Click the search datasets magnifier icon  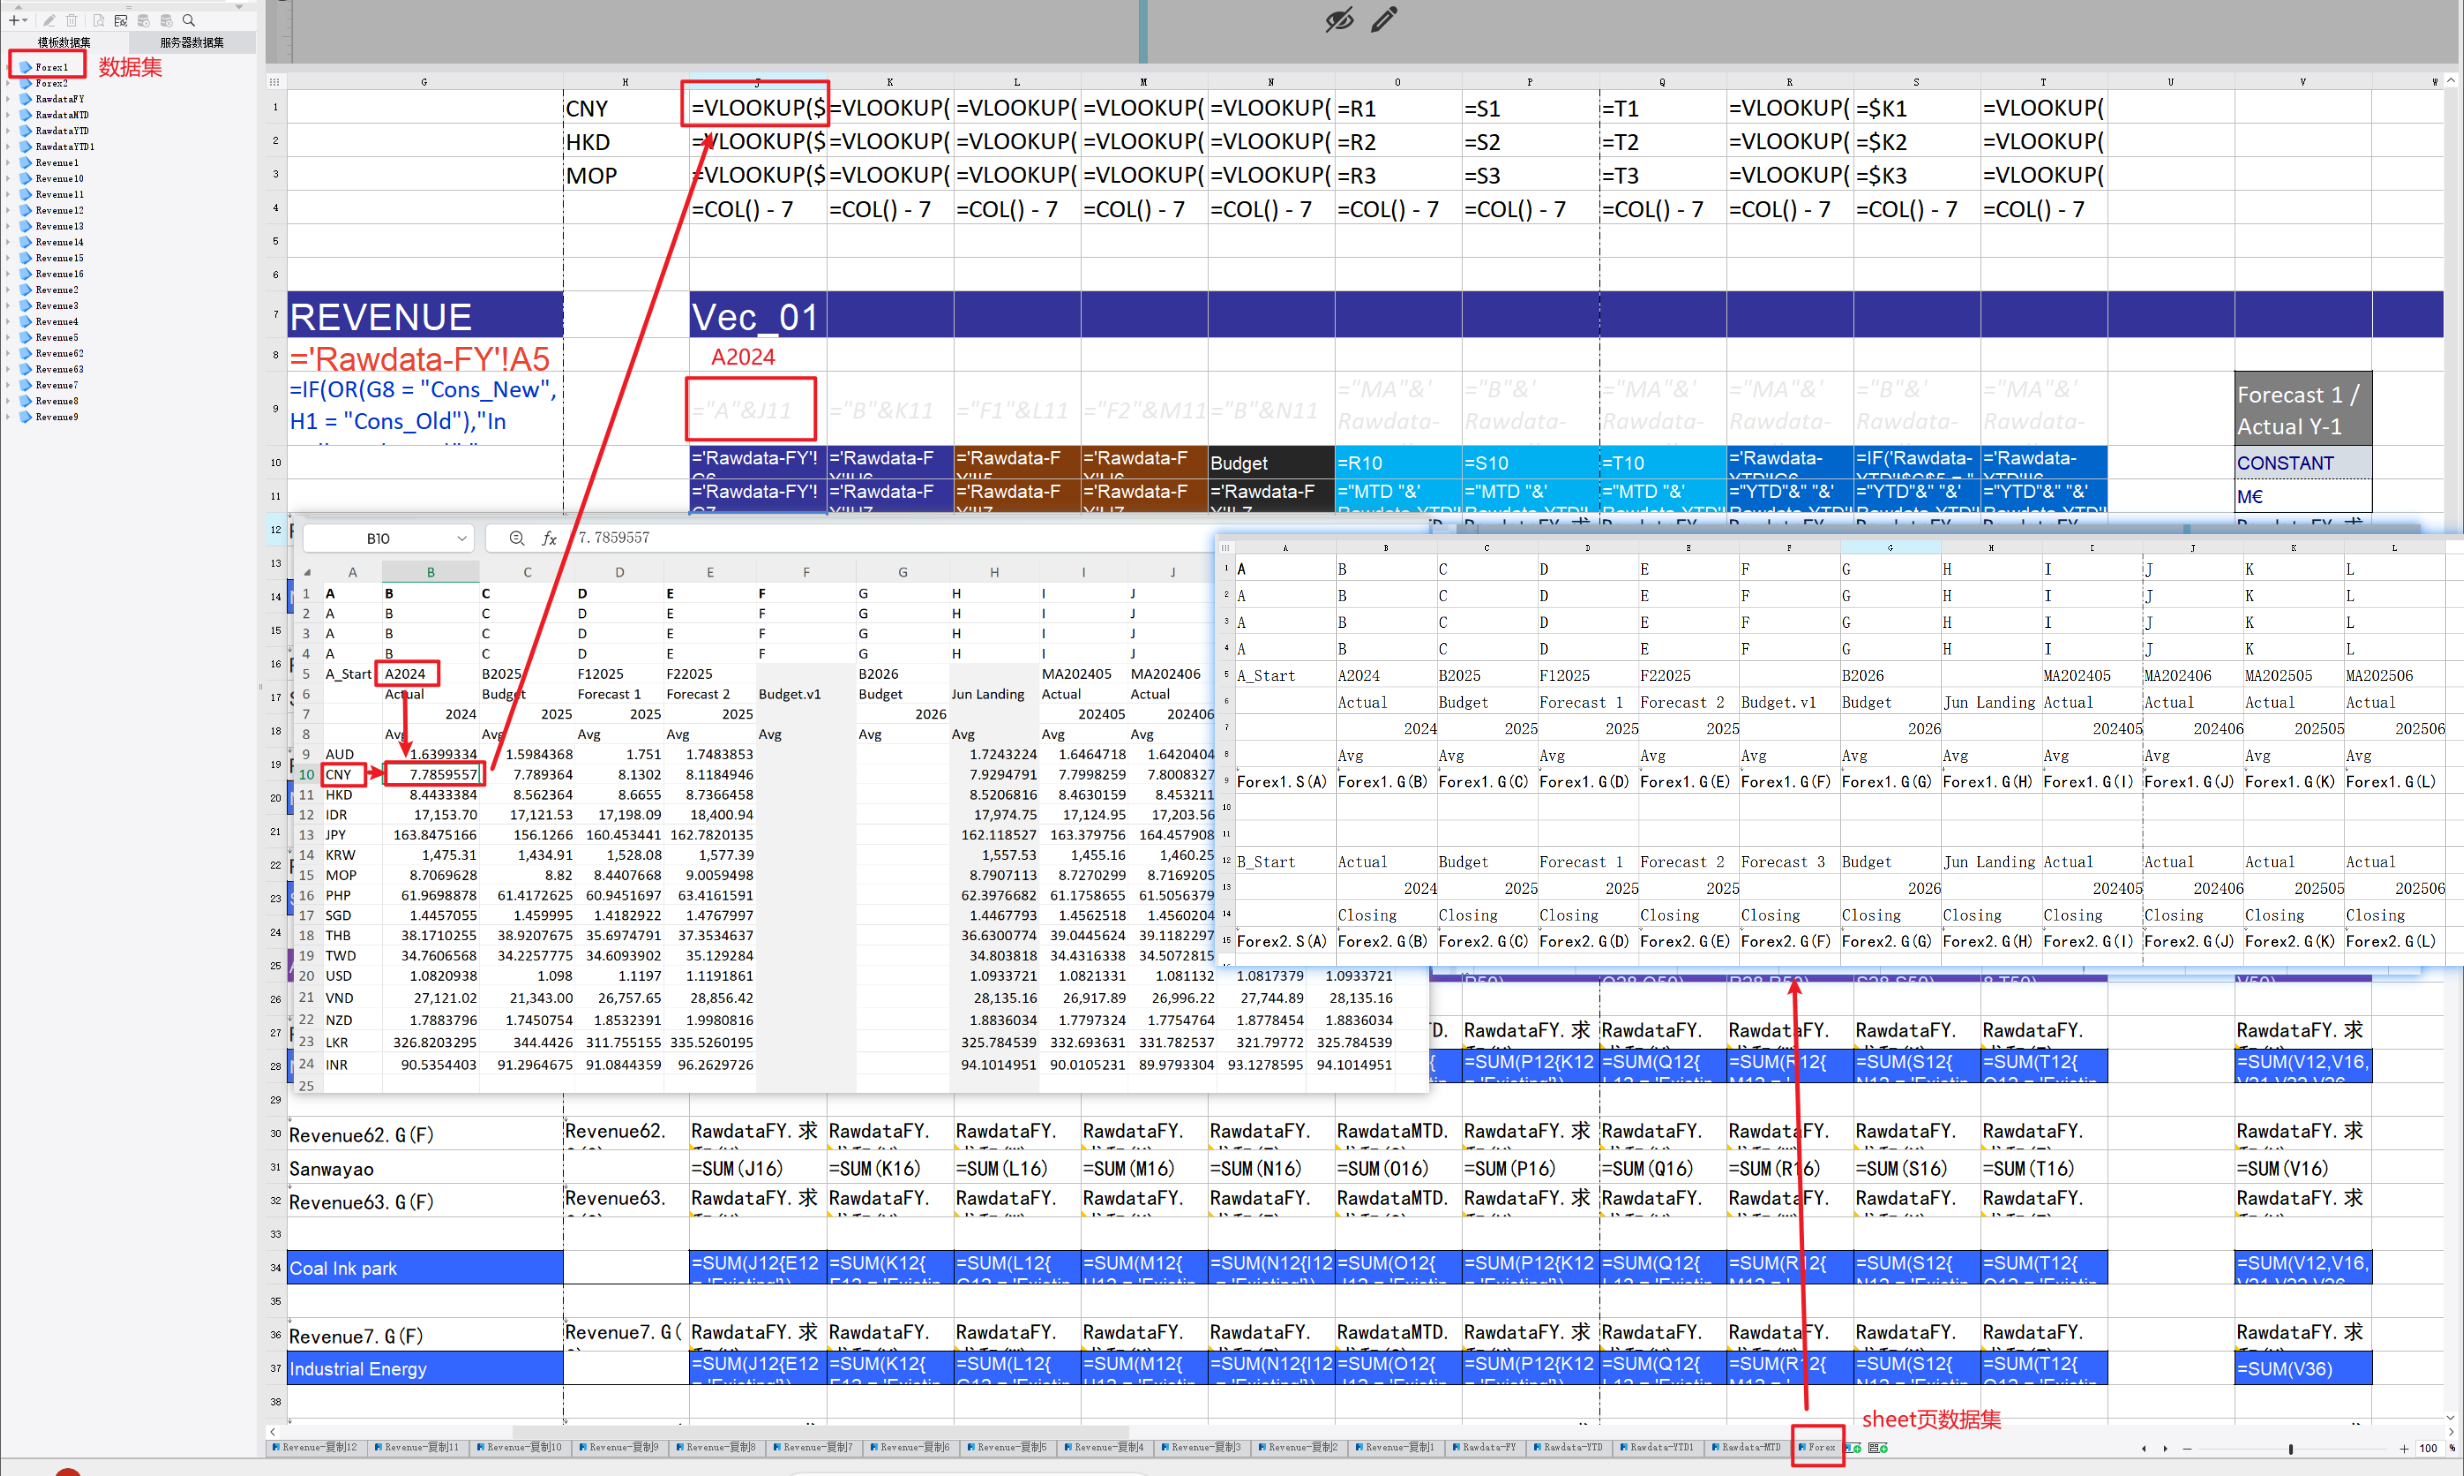click(x=189, y=20)
